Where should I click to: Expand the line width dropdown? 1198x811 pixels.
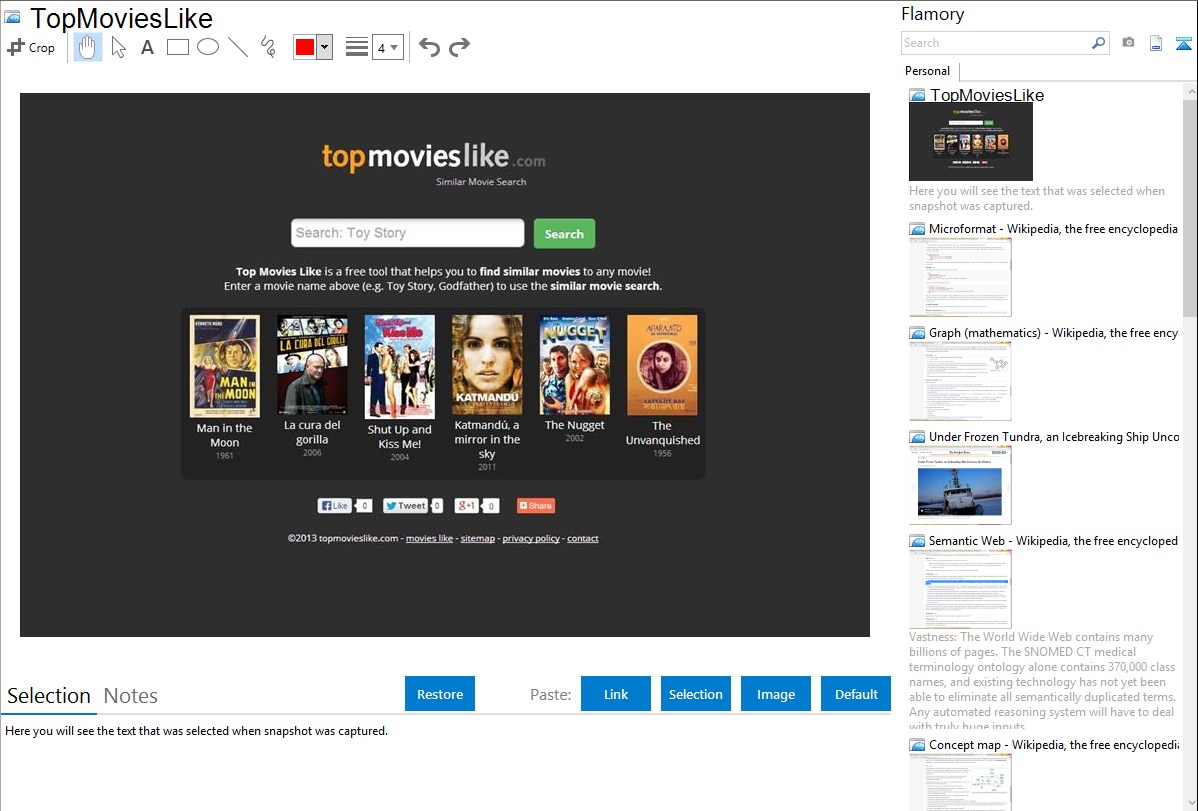(x=388, y=47)
